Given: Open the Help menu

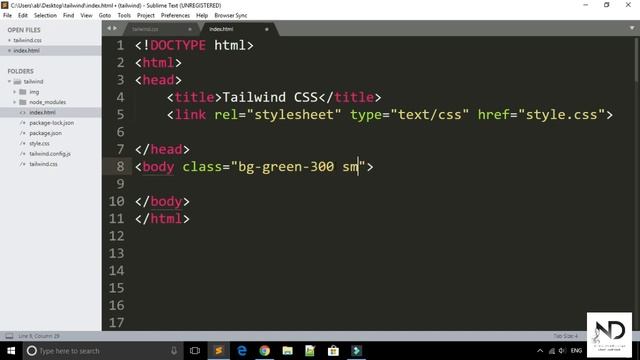Looking at the screenshot, I should pyautogui.click(x=202, y=15).
